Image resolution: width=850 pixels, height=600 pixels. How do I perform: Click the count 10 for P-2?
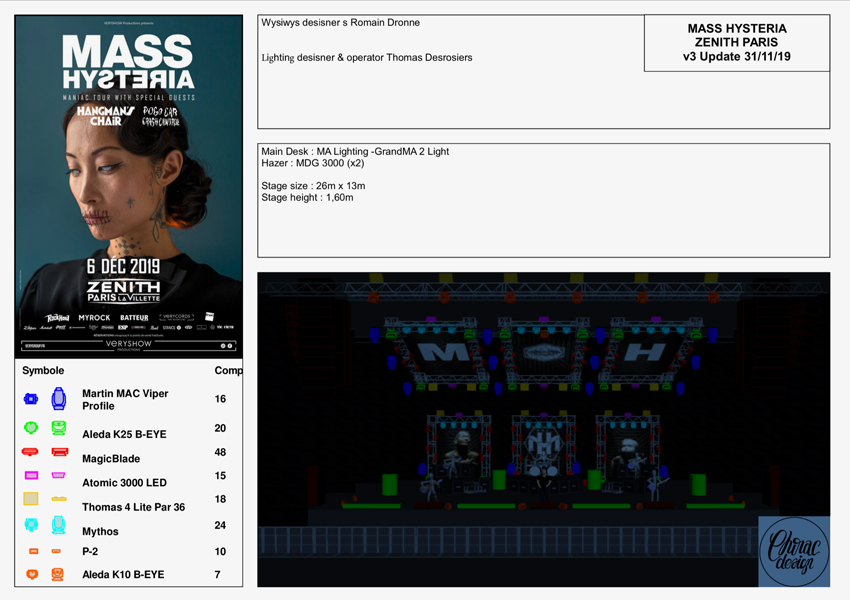[220, 552]
